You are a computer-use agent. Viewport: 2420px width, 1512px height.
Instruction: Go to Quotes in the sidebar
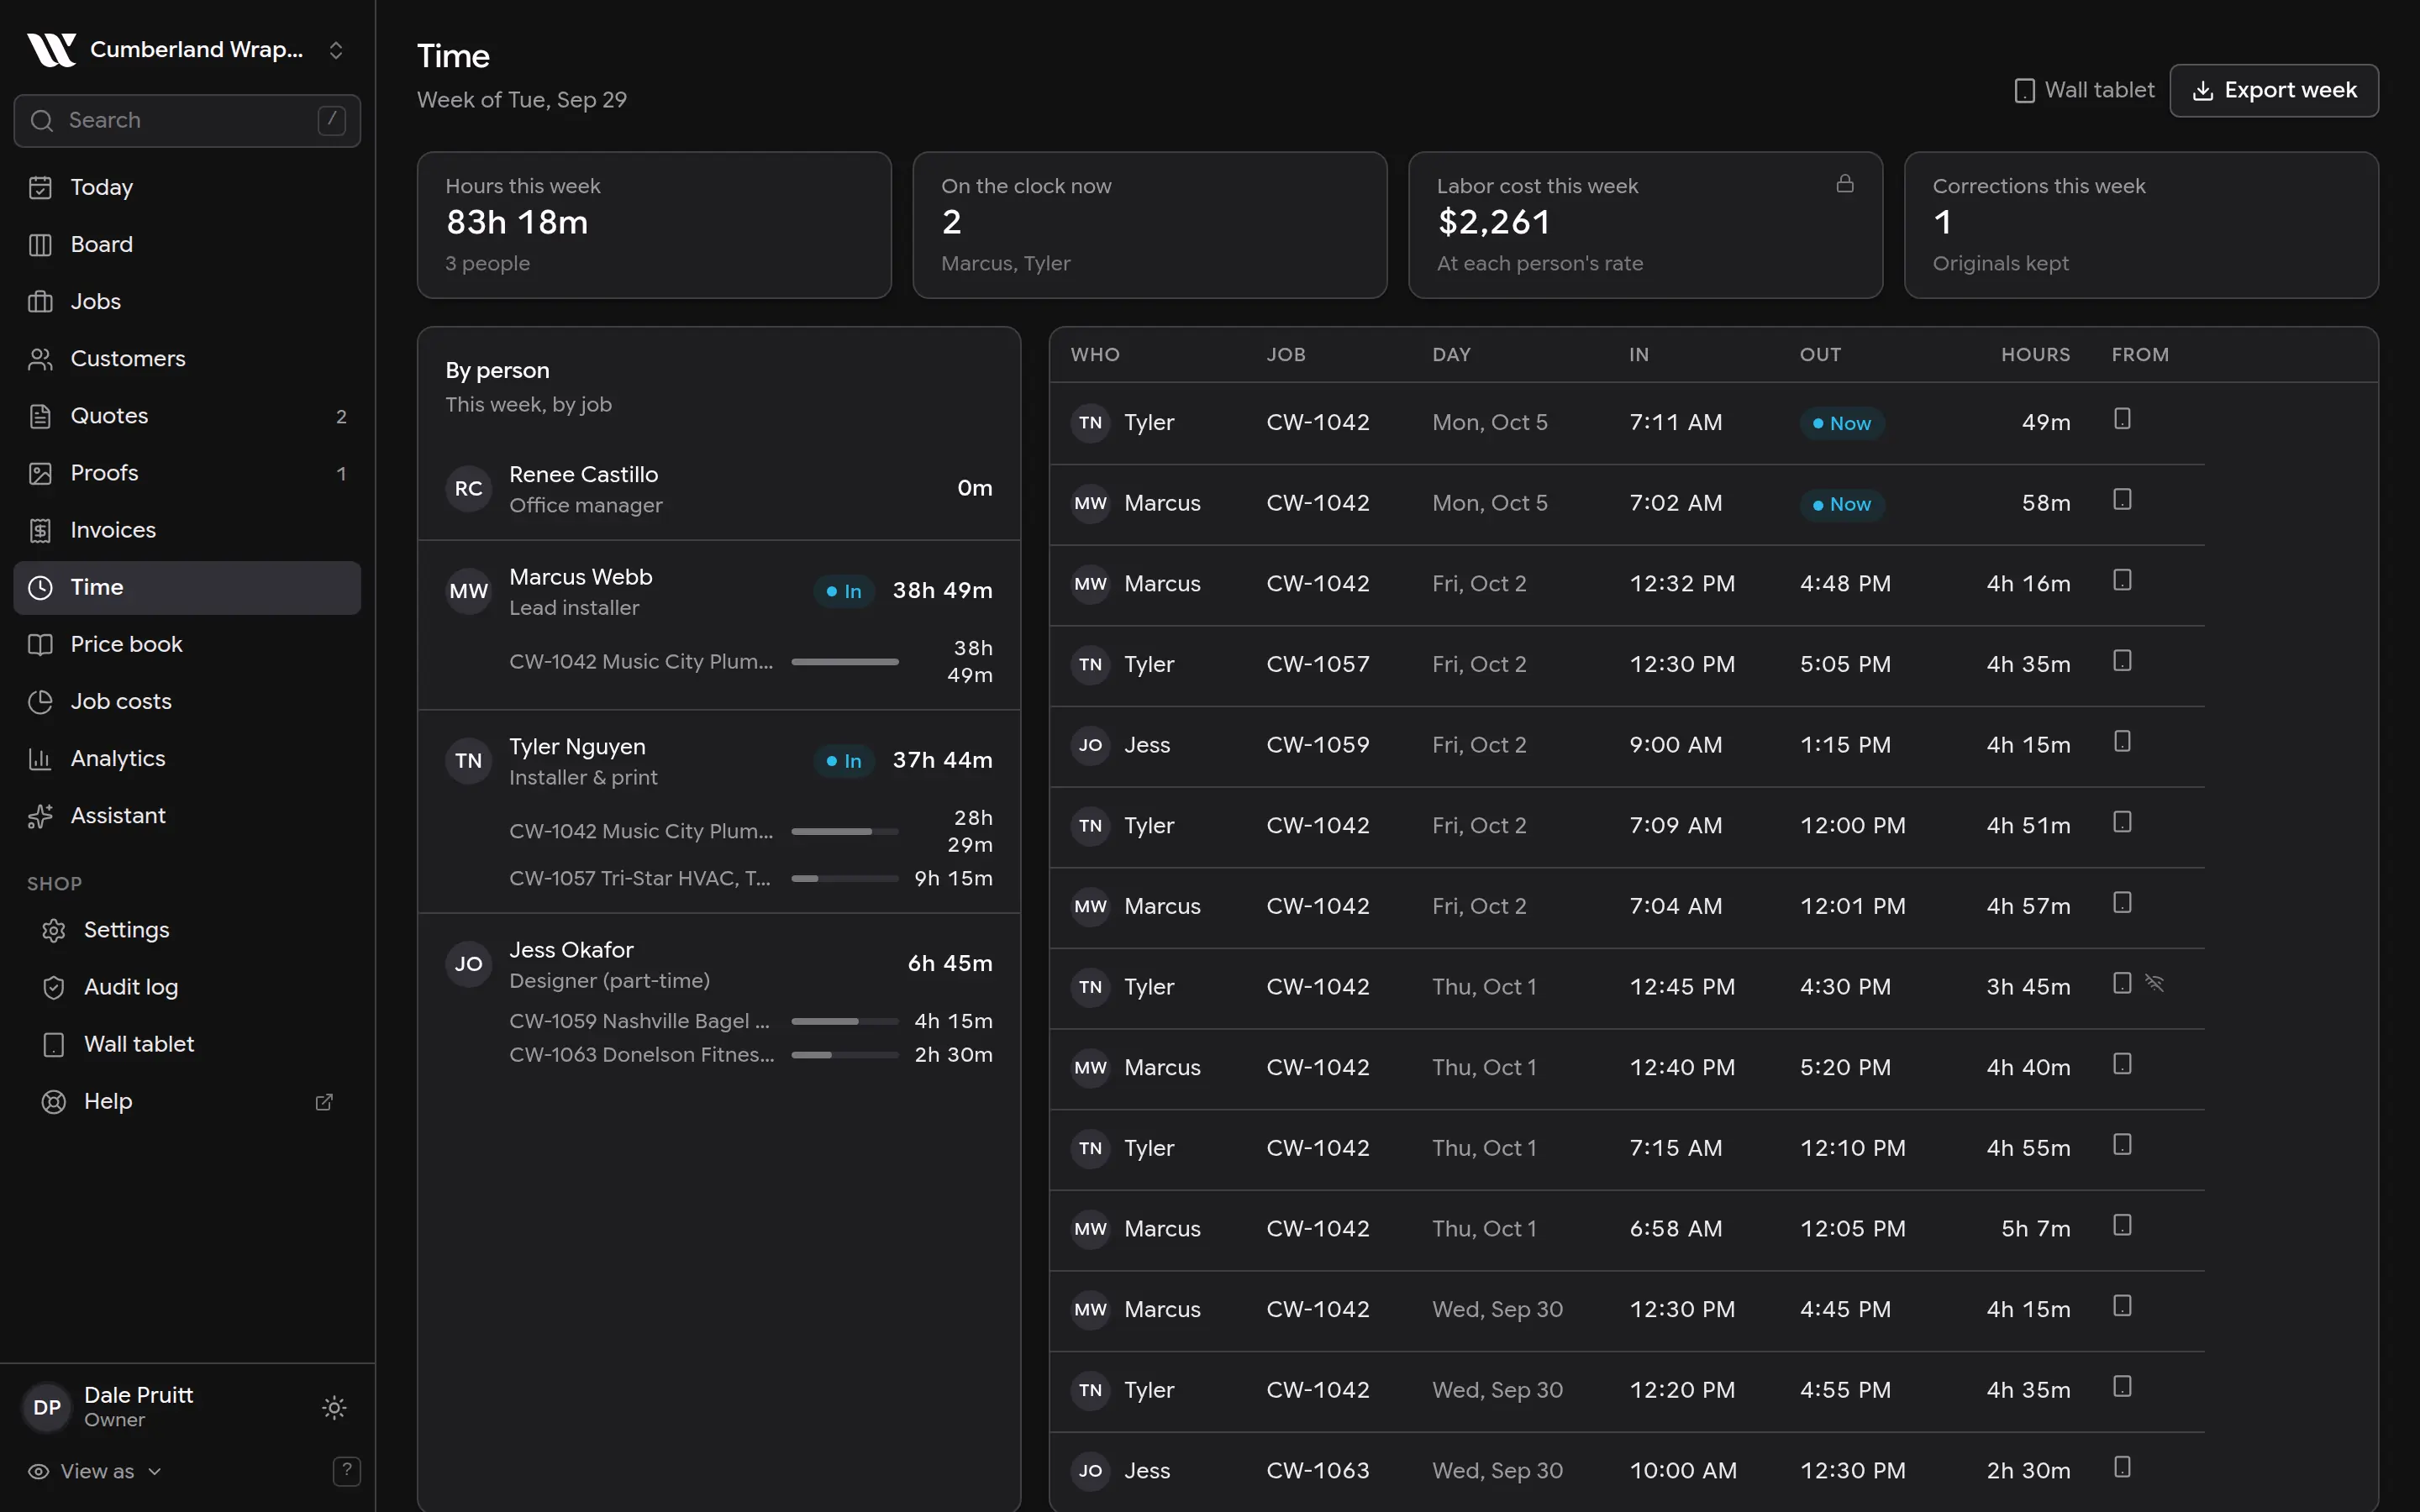coord(187,416)
